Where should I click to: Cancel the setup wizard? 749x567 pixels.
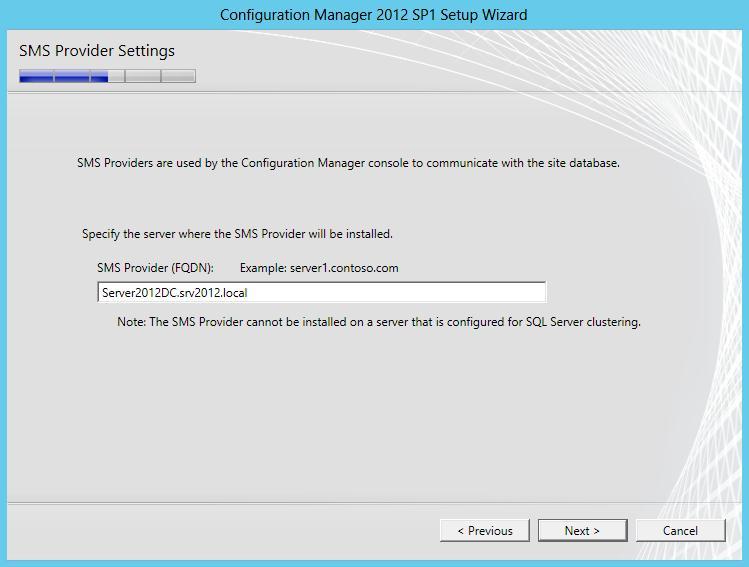[680, 531]
